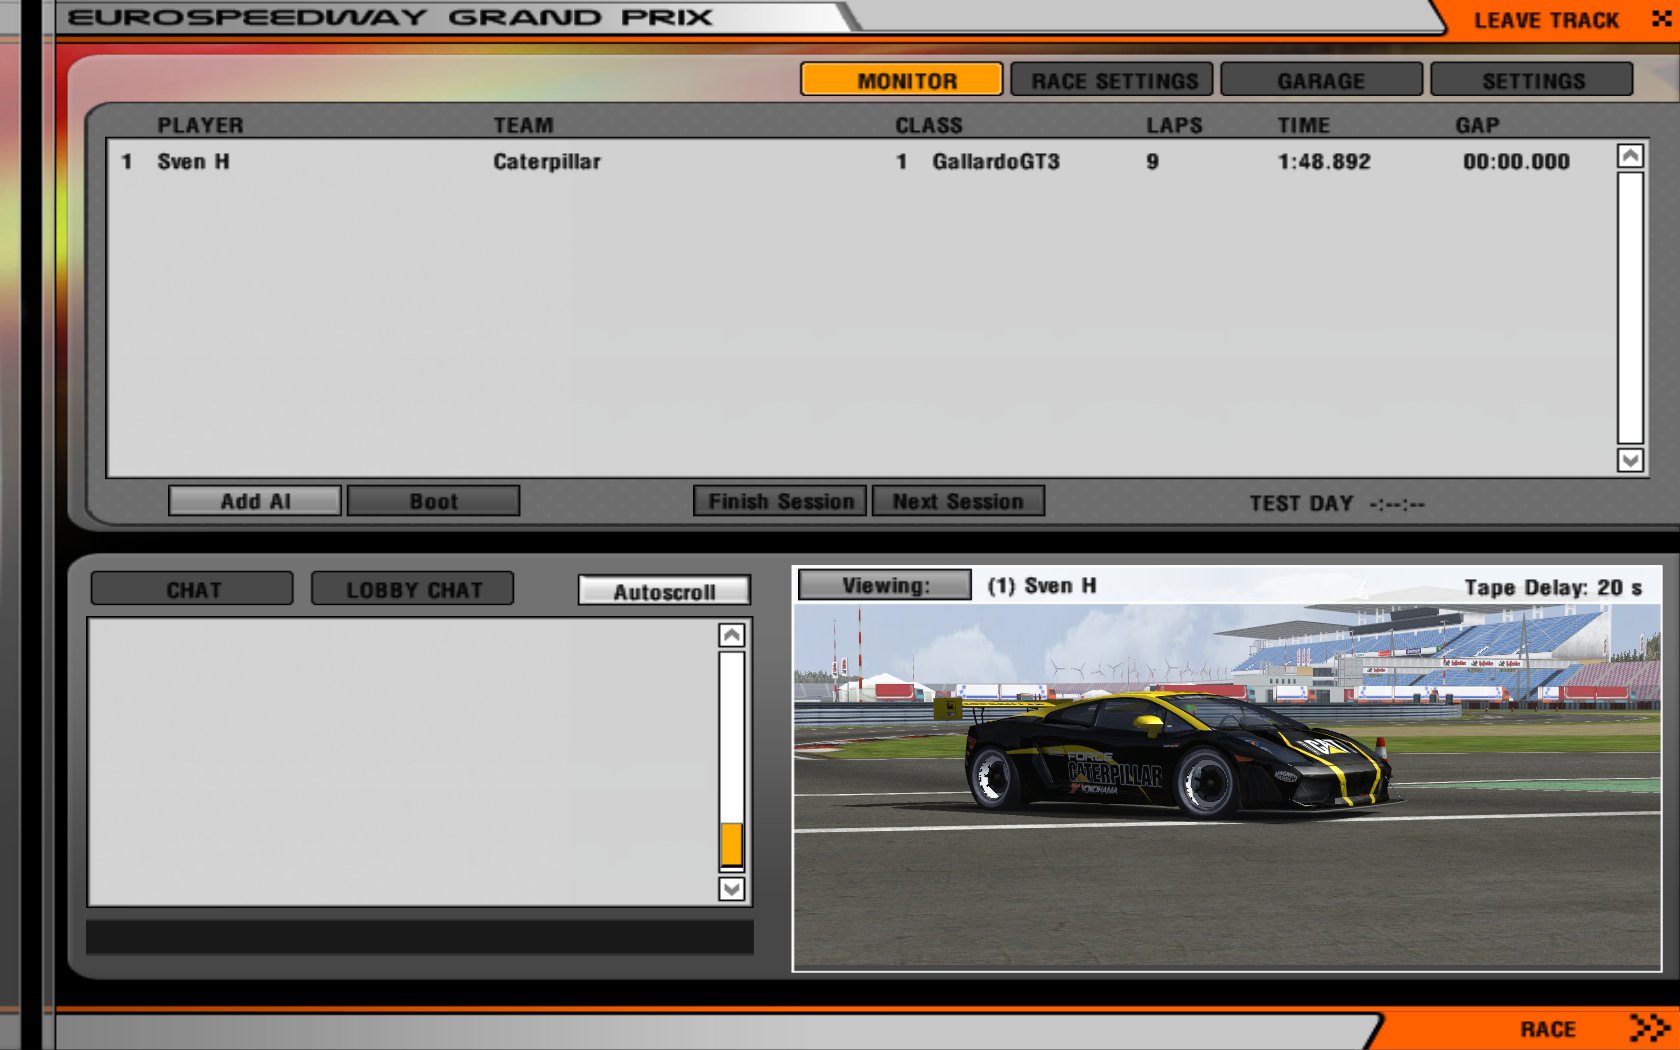Click the Leave Track X icon
This screenshot has width=1680, height=1050.
[x=1661, y=19]
